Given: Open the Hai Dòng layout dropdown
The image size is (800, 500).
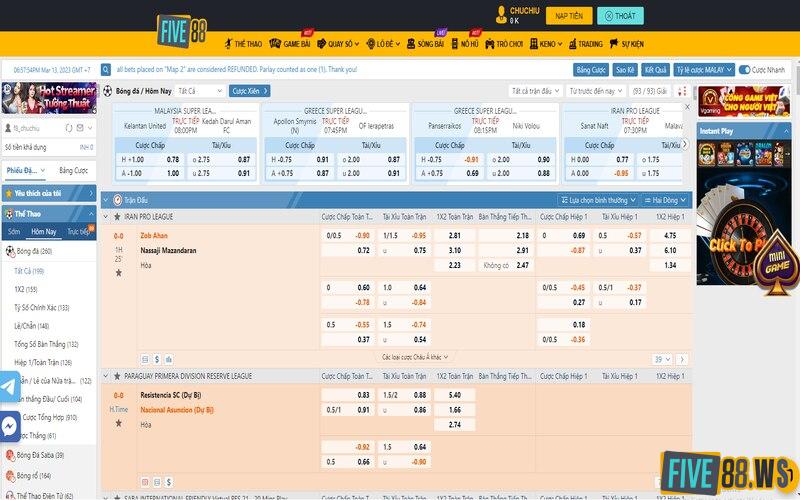Looking at the screenshot, I should click(665, 200).
